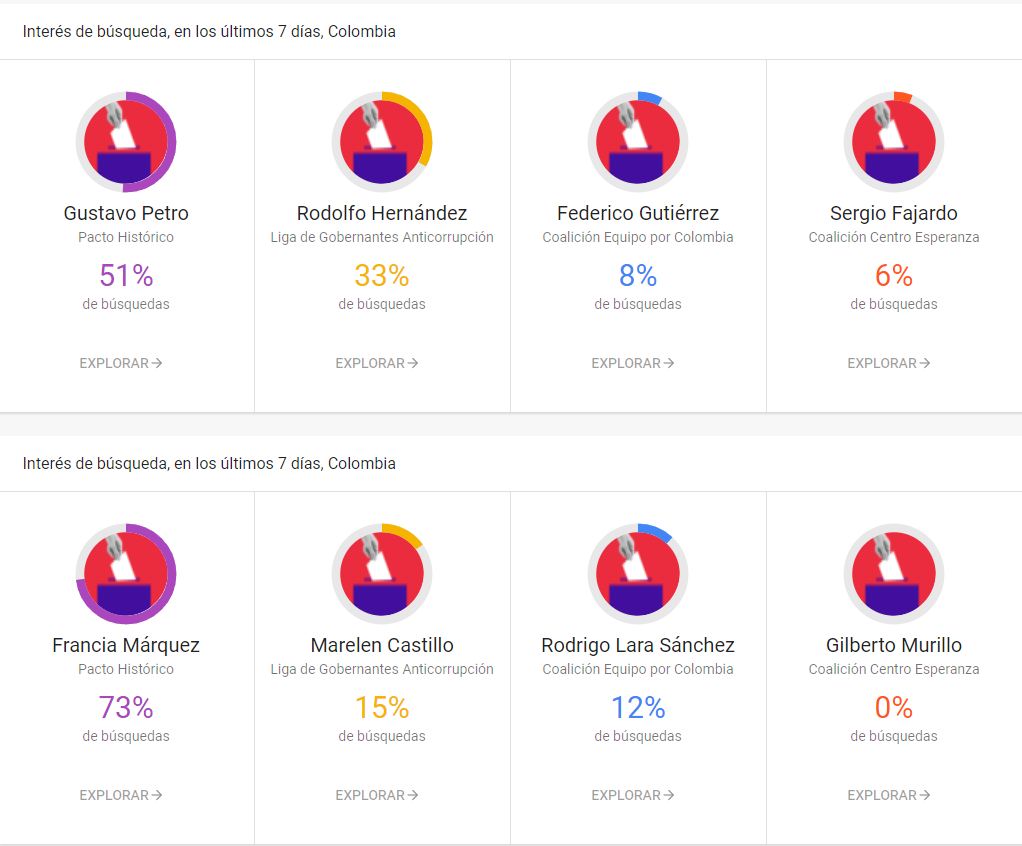1022x846 pixels.
Task: Open EXPLORAR link under Rodolfo Hernández
Action: pos(377,363)
